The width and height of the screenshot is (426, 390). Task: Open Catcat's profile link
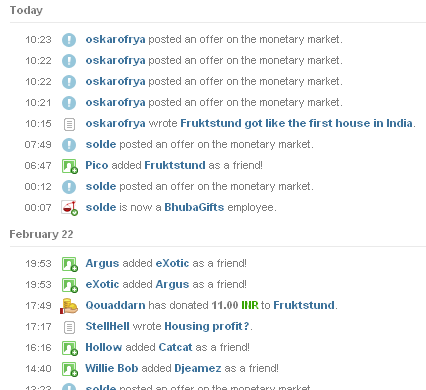175,347
